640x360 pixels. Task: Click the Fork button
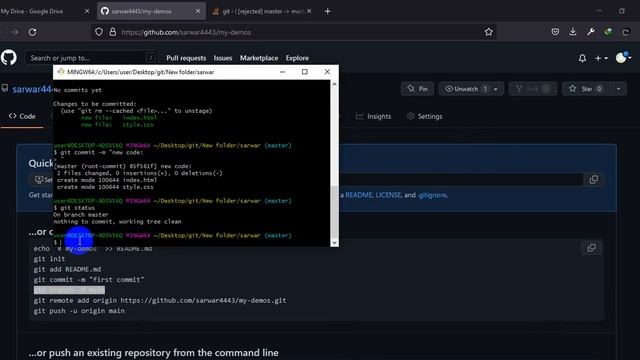[x=533, y=89]
